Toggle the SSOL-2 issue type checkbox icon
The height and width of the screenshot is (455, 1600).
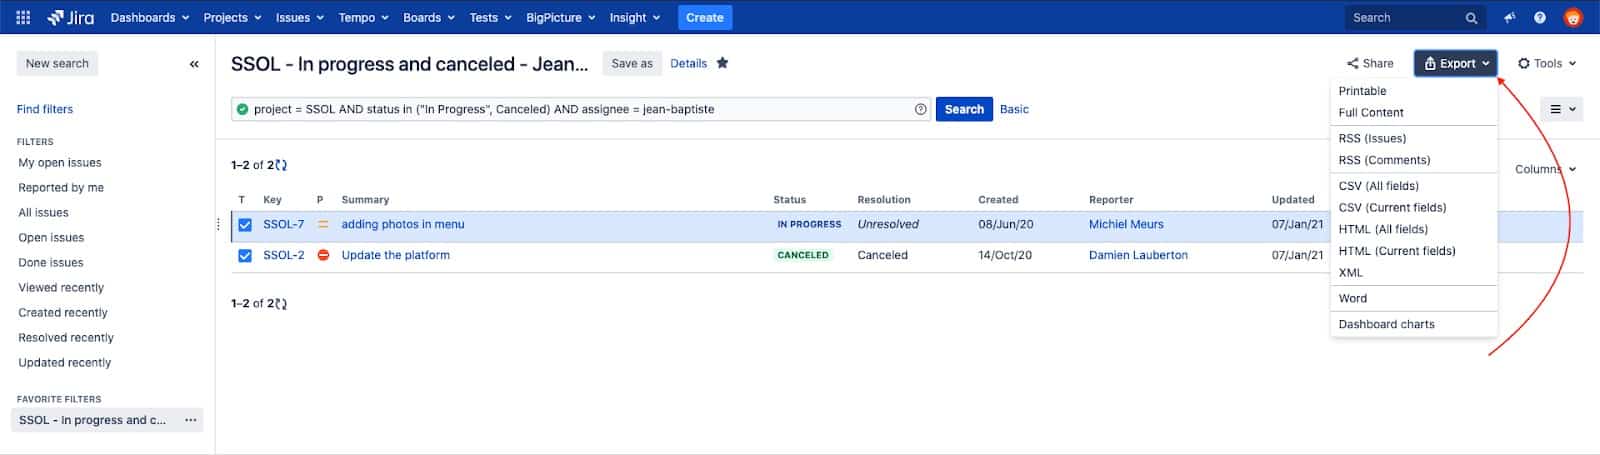point(245,255)
